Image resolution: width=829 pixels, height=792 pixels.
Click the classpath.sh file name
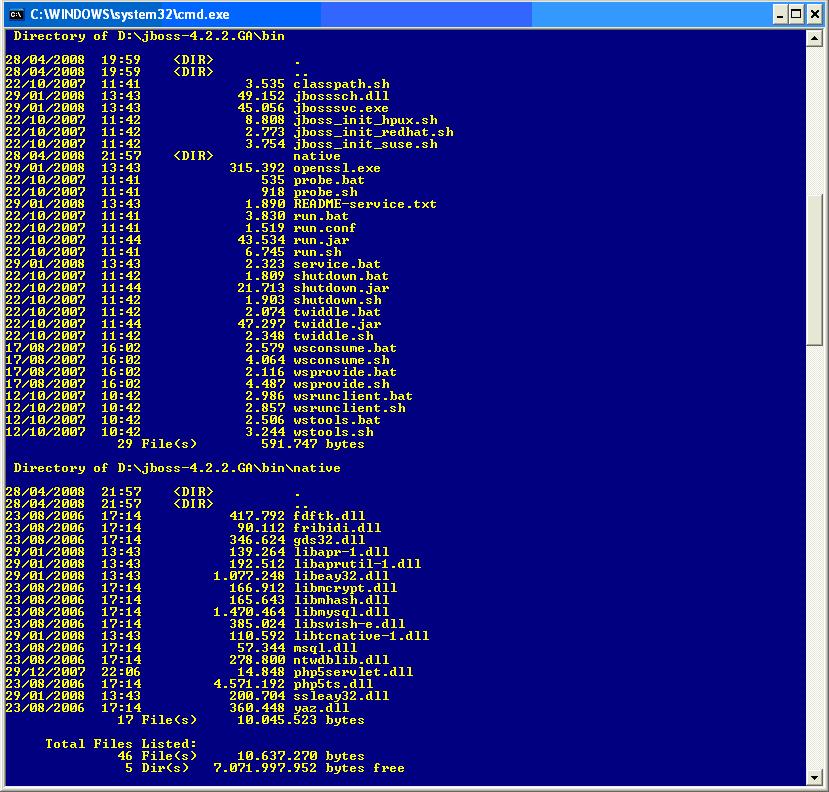(342, 84)
